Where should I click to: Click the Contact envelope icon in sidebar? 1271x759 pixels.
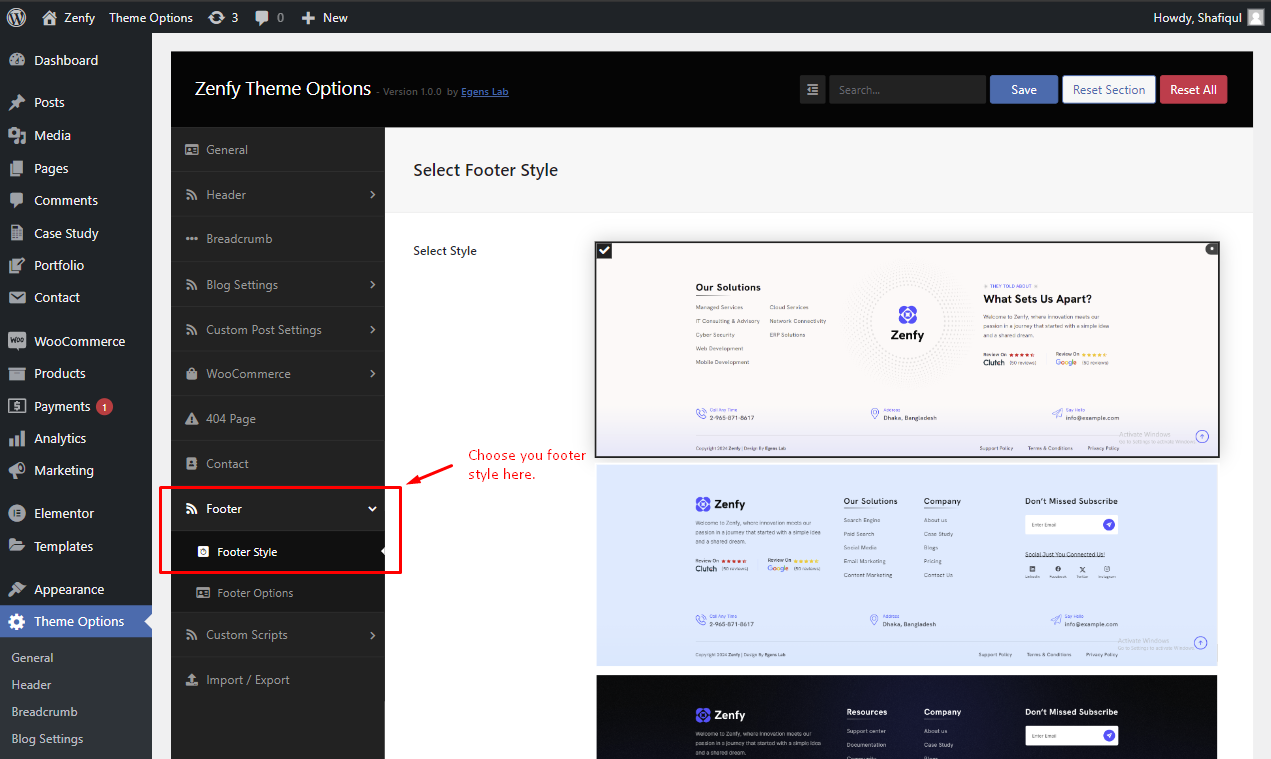(x=17, y=297)
